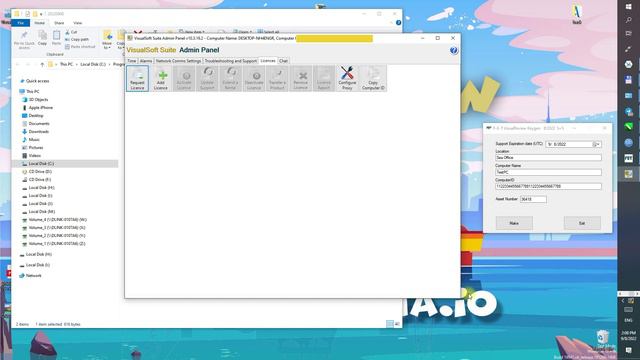Click the taskbar clock showing the time and date

tap(629, 336)
